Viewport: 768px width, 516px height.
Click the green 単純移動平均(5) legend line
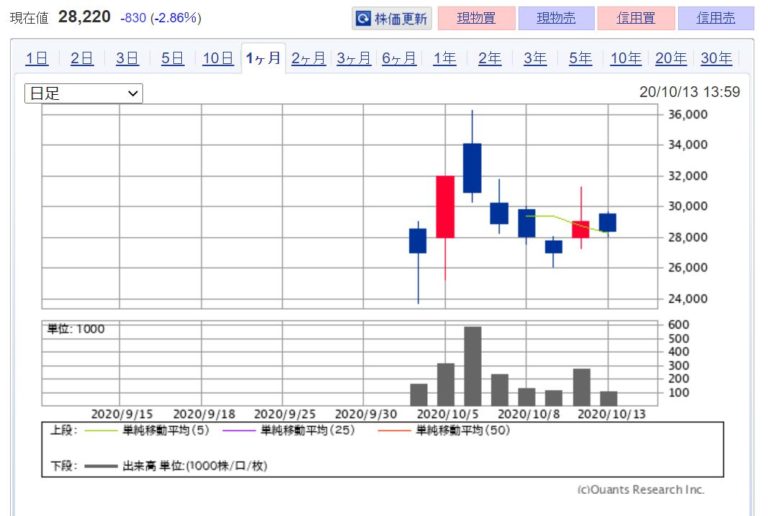[x=101, y=431]
